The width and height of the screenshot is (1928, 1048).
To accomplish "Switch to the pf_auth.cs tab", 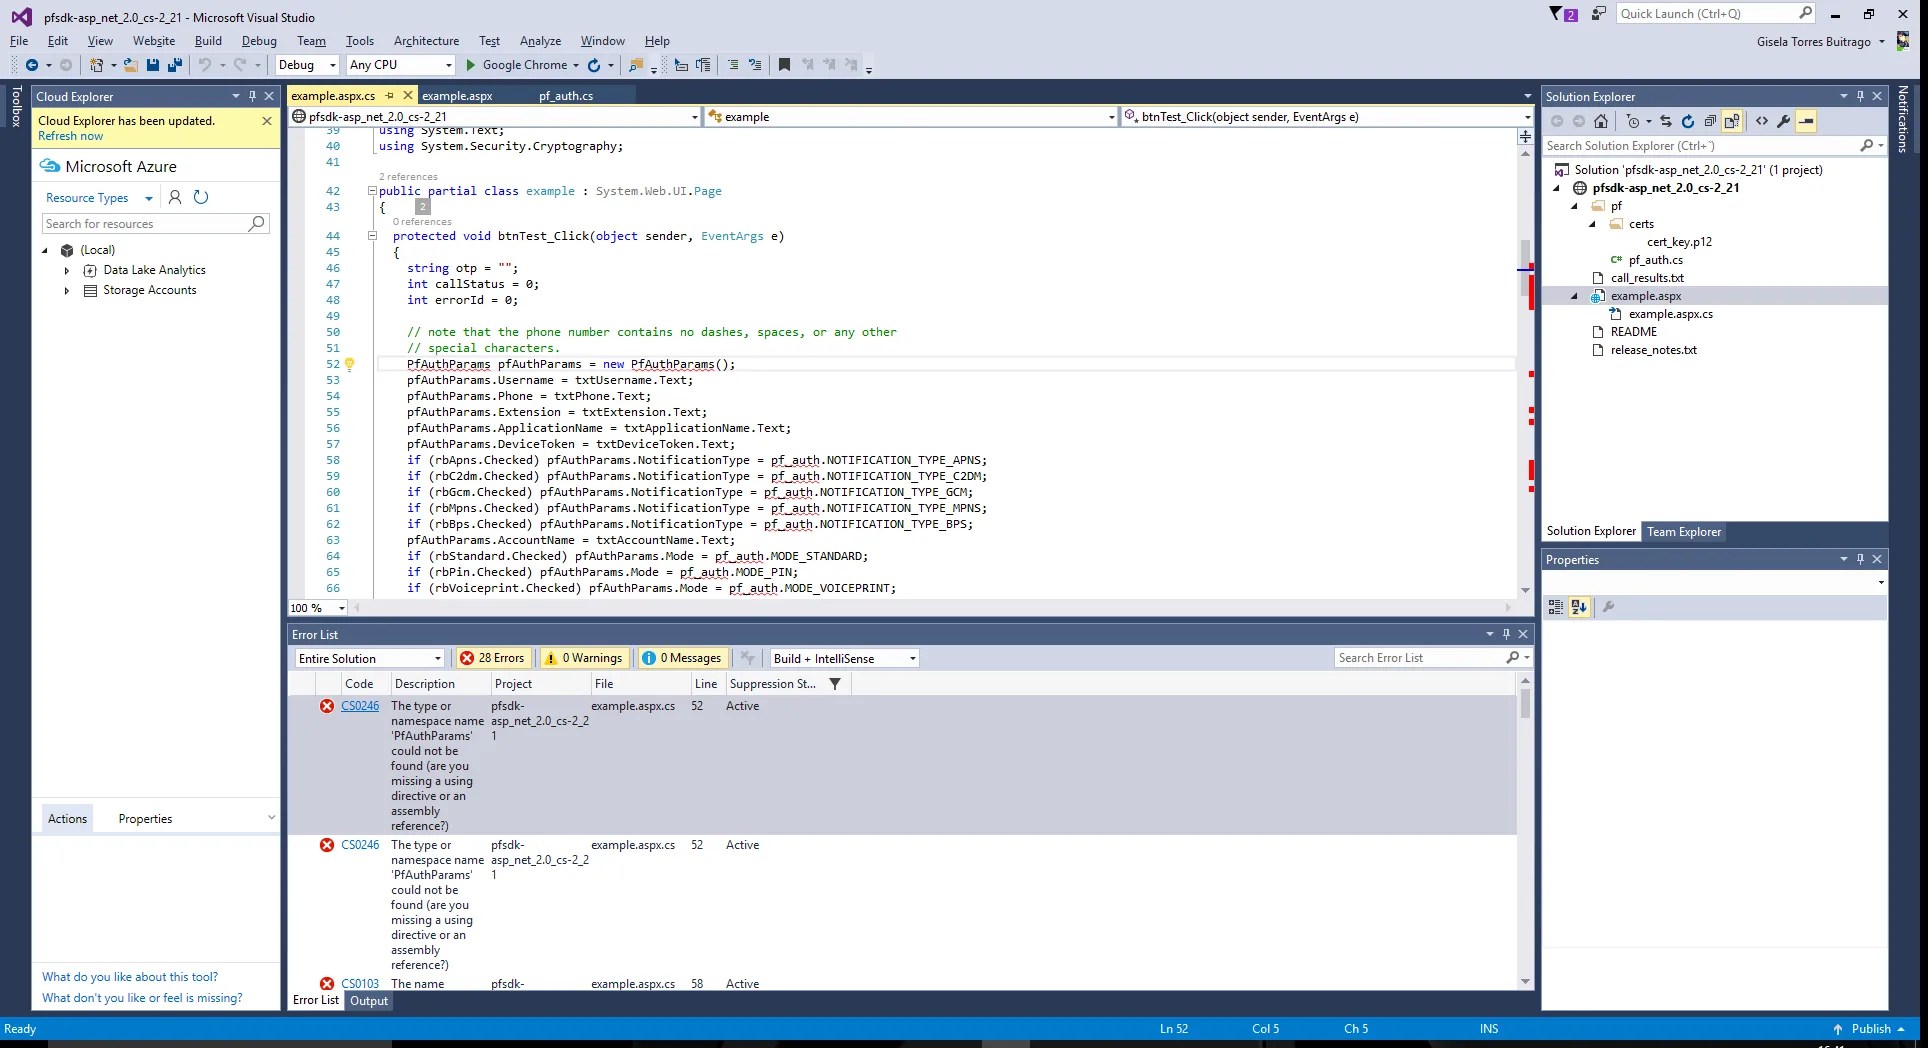I will point(566,96).
